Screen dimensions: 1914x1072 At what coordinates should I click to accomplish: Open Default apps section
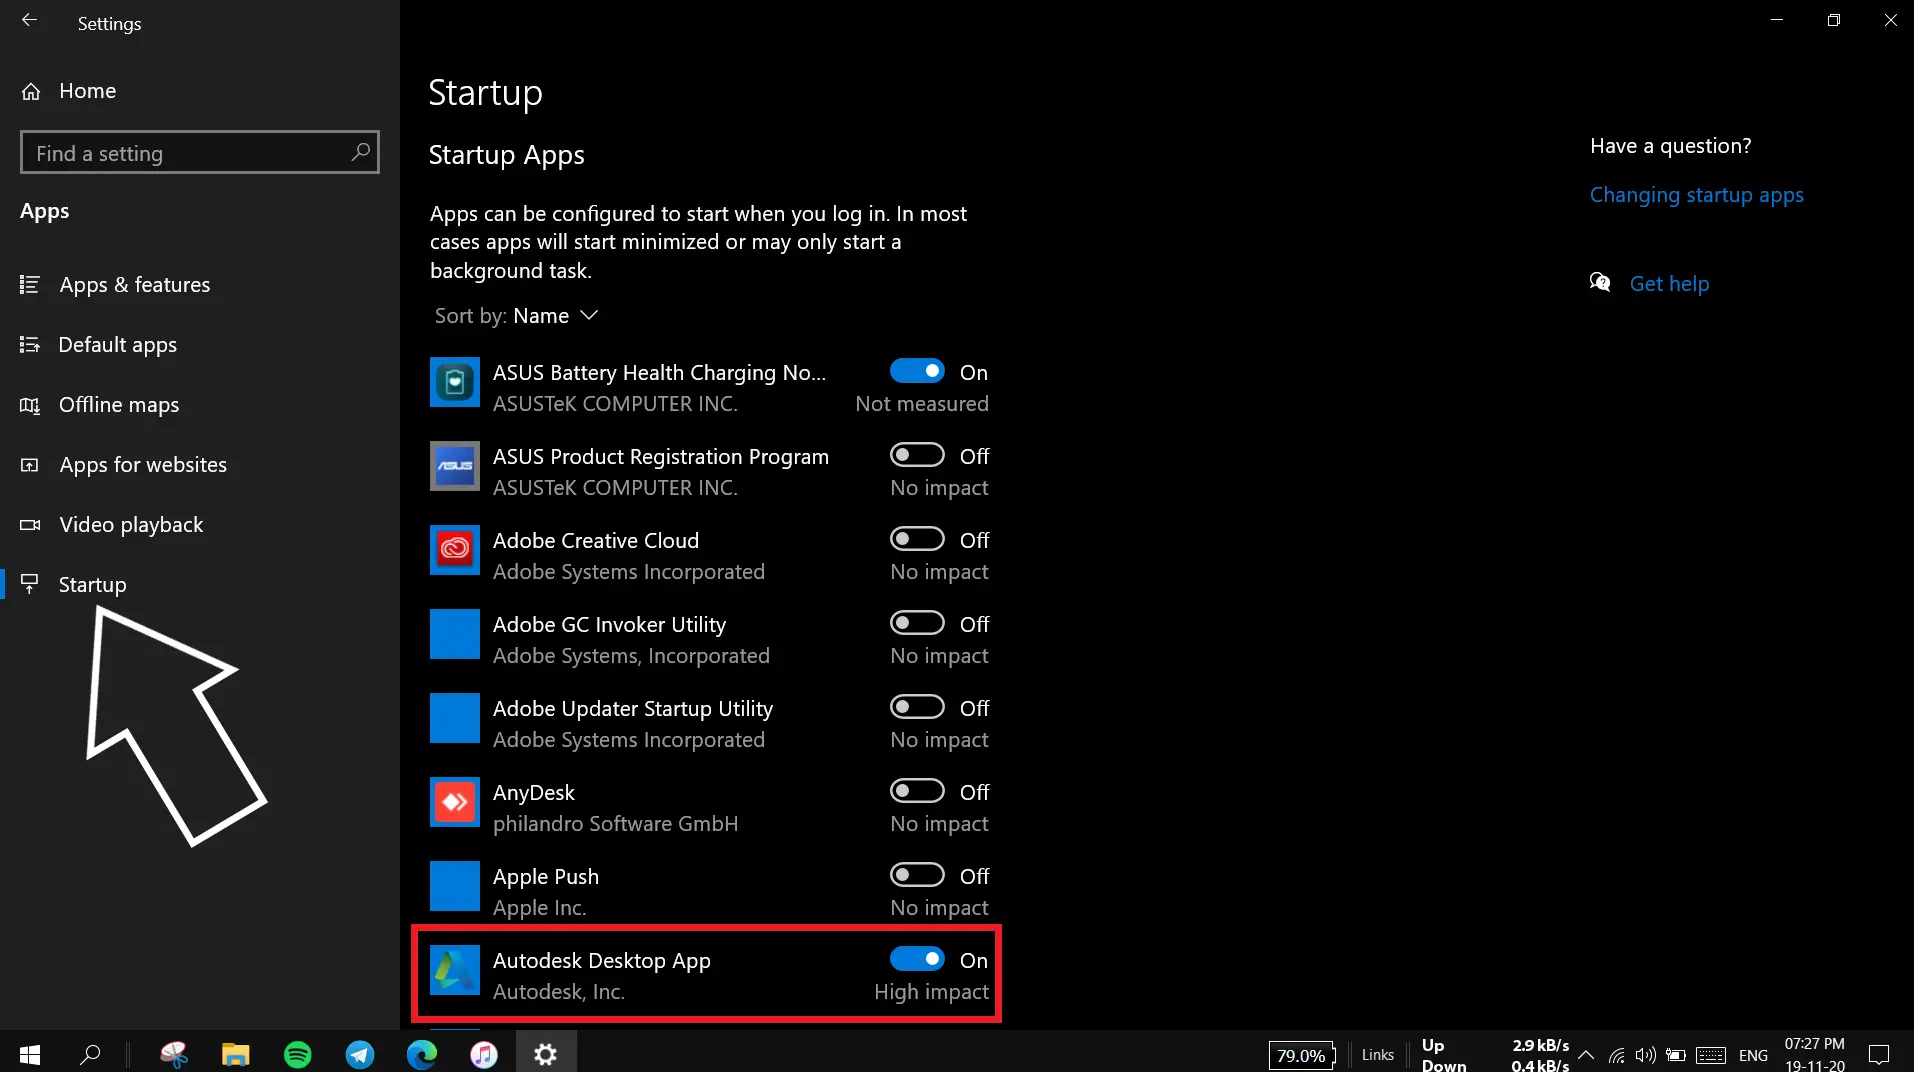coord(117,345)
